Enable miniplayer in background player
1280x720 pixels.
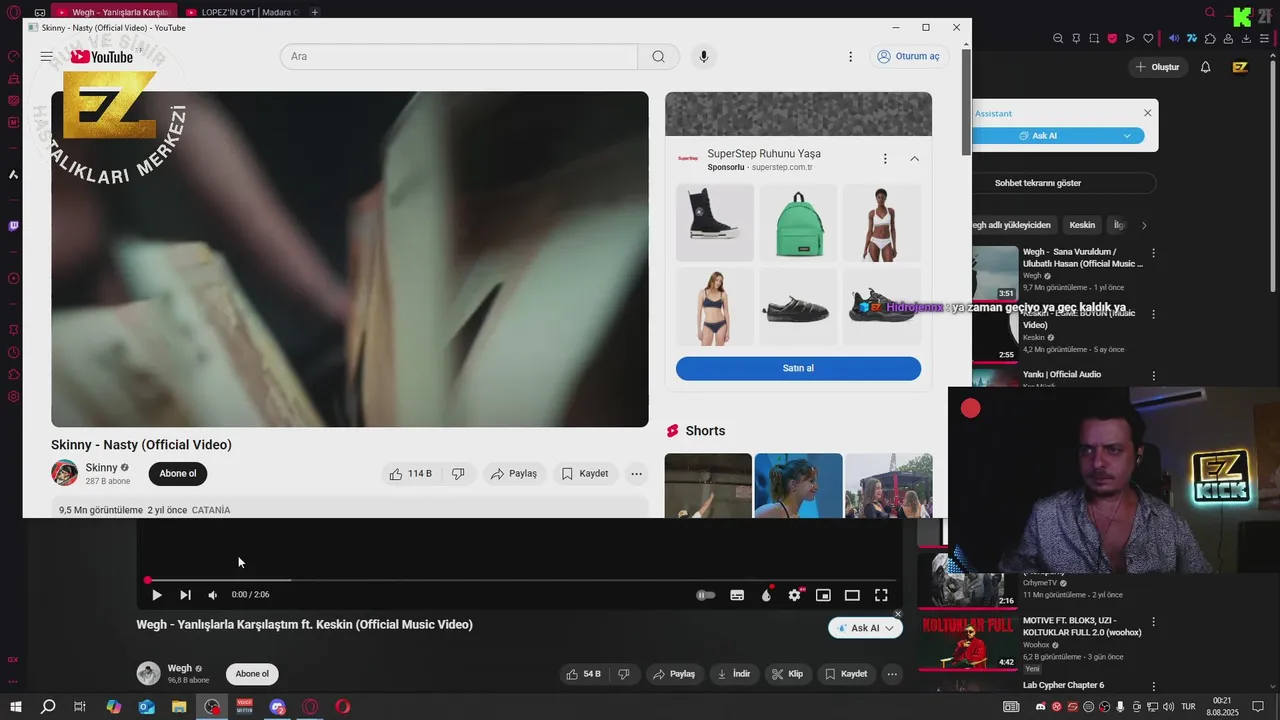point(823,595)
